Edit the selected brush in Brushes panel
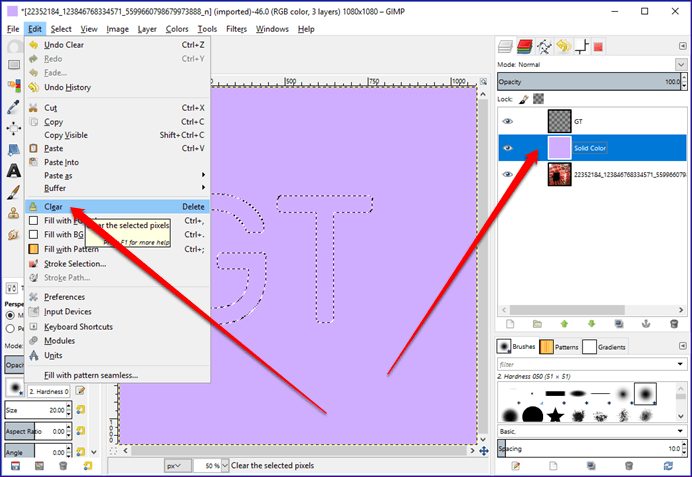Screen dimensions: 692x477 (x=515, y=466)
